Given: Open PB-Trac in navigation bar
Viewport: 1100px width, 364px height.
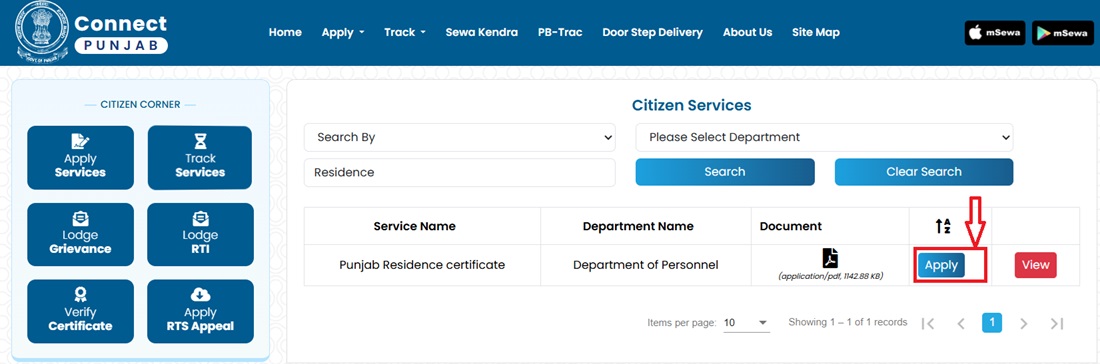Looking at the screenshot, I should click(x=560, y=32).
